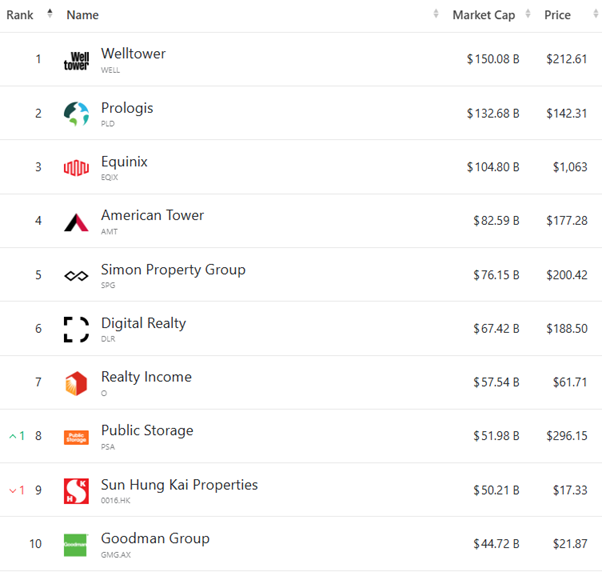Click the green Goodman Group logo
This screenshot has width=605, height=580.
[76, 545]
